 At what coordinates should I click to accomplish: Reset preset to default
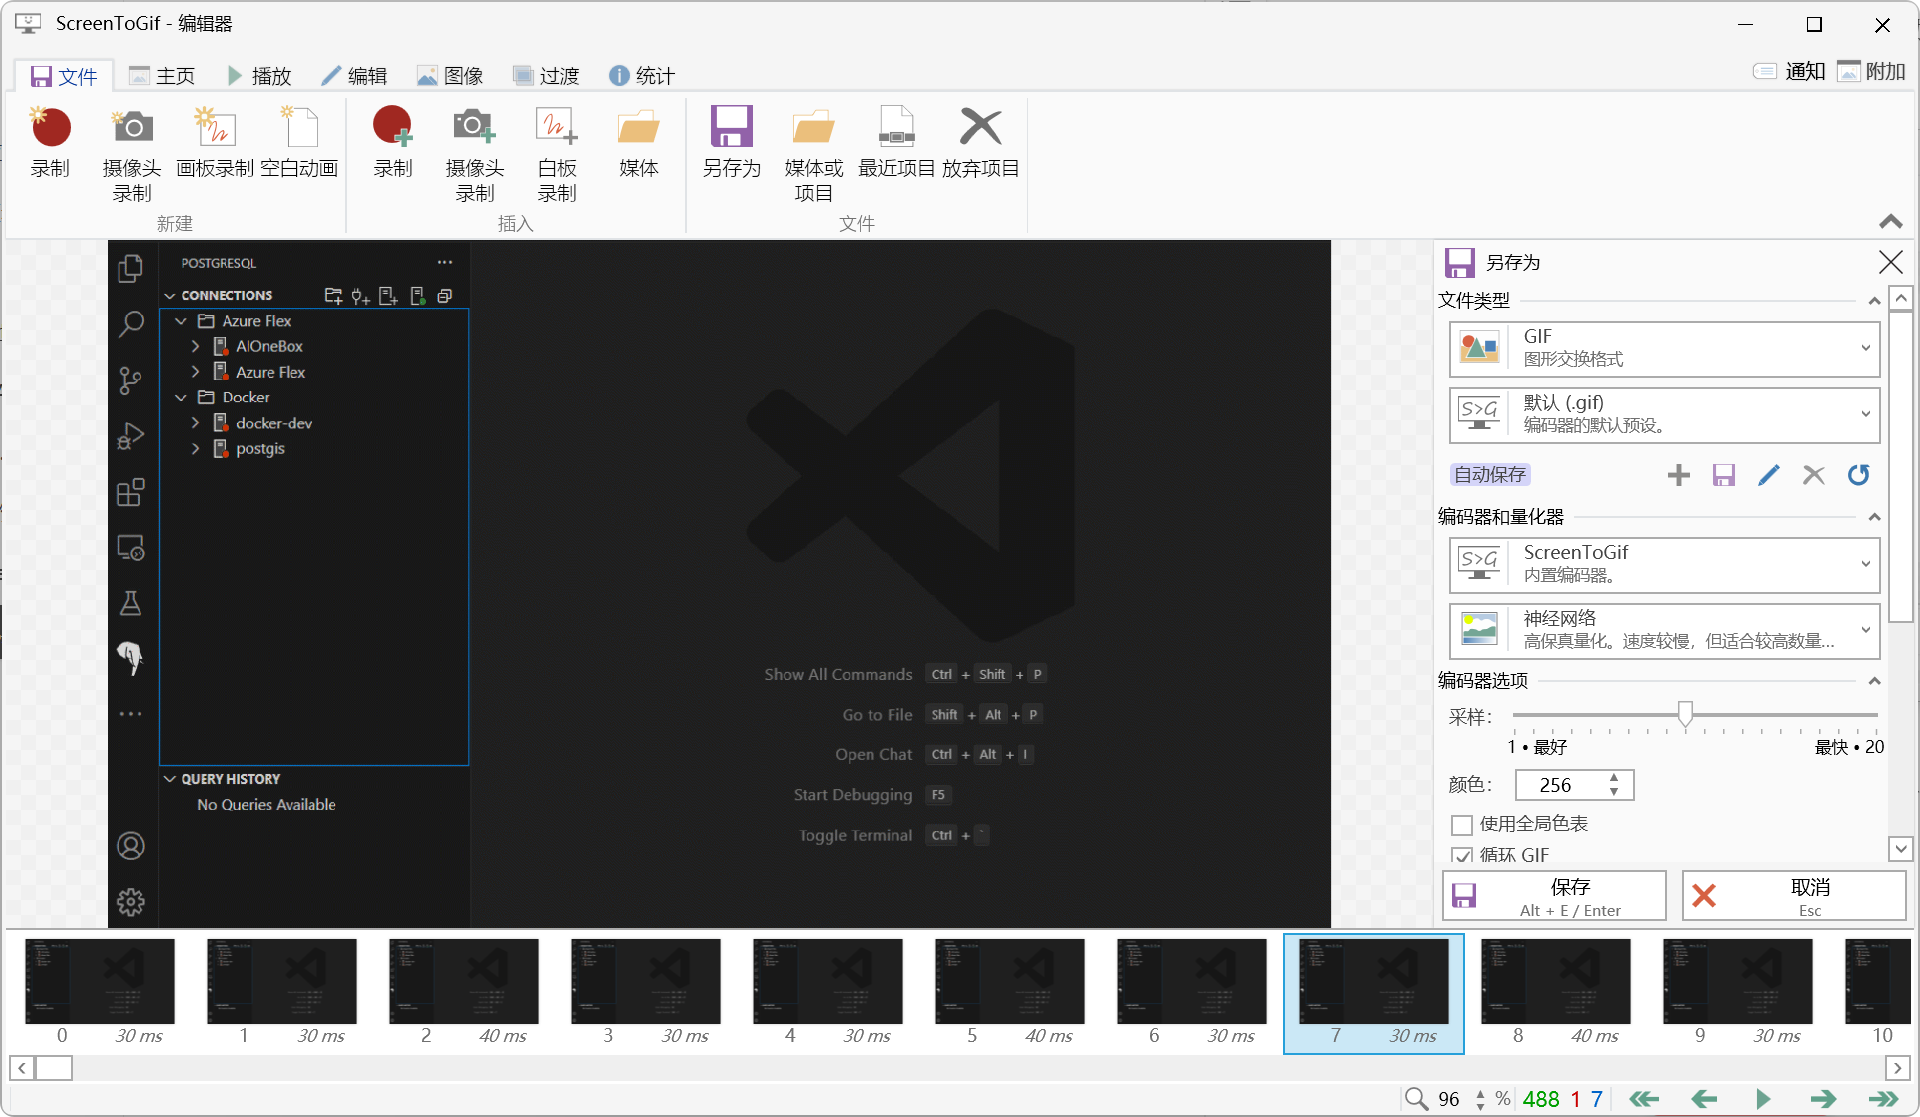pos(1859,475)
